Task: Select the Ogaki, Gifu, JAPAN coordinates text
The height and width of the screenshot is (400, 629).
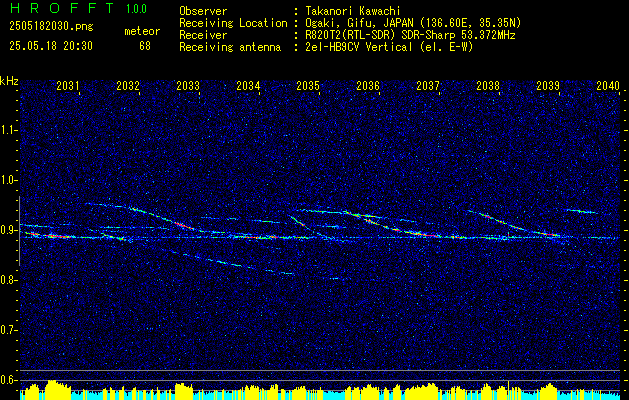Action: 413,23
